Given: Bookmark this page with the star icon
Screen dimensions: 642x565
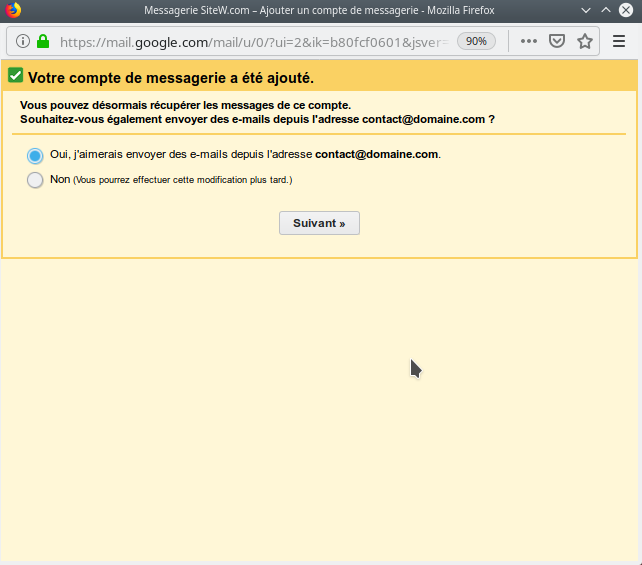Looking at the screenshot, I should (585, 42).
